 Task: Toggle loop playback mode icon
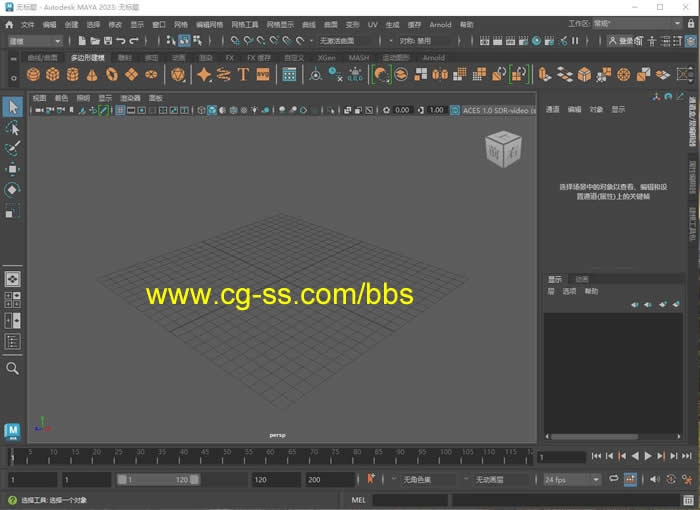point(612,480)
